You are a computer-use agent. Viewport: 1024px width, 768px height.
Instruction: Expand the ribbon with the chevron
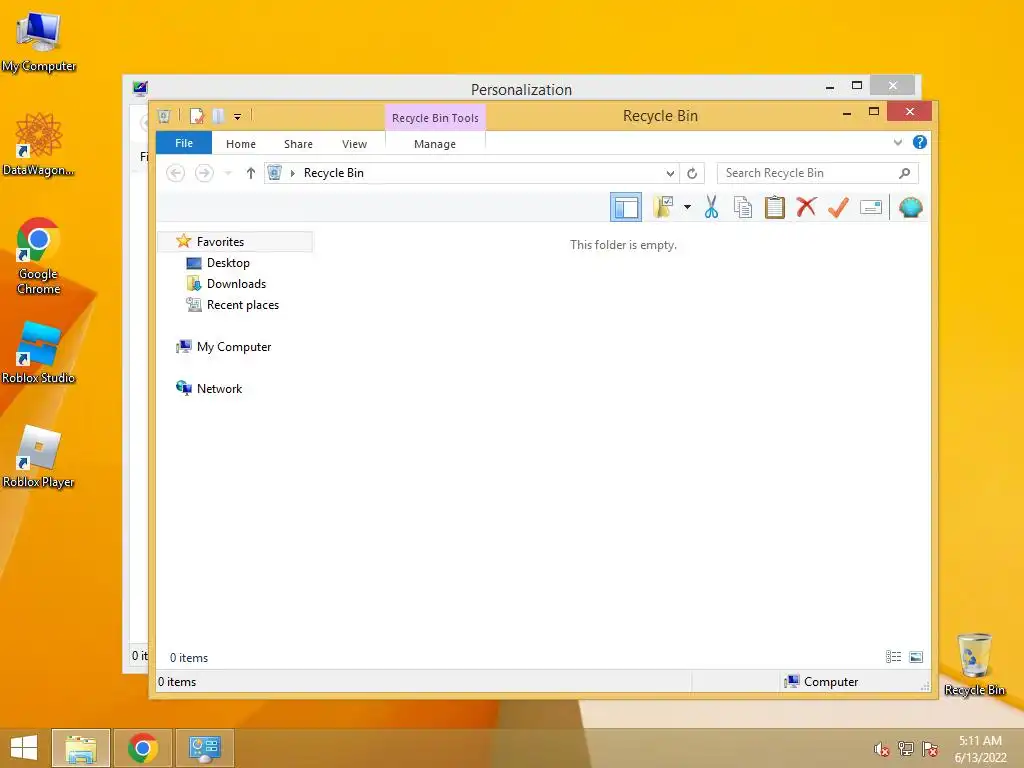pos(898,142)
